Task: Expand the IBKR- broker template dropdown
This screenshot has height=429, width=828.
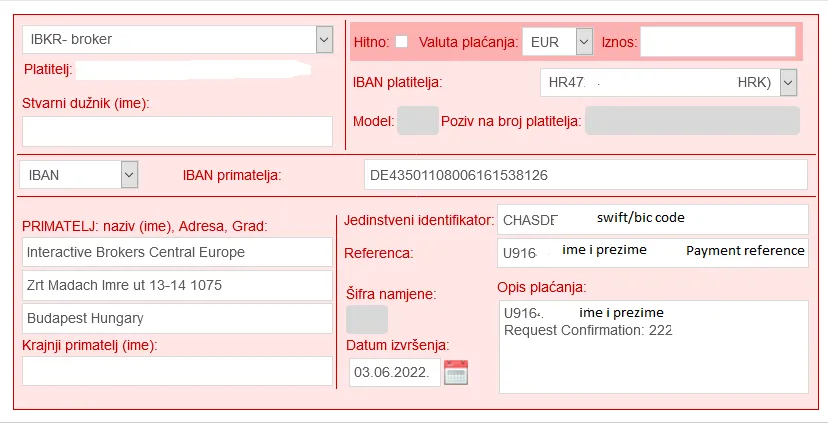Action: pyautogui.click(x=324, y=40)
